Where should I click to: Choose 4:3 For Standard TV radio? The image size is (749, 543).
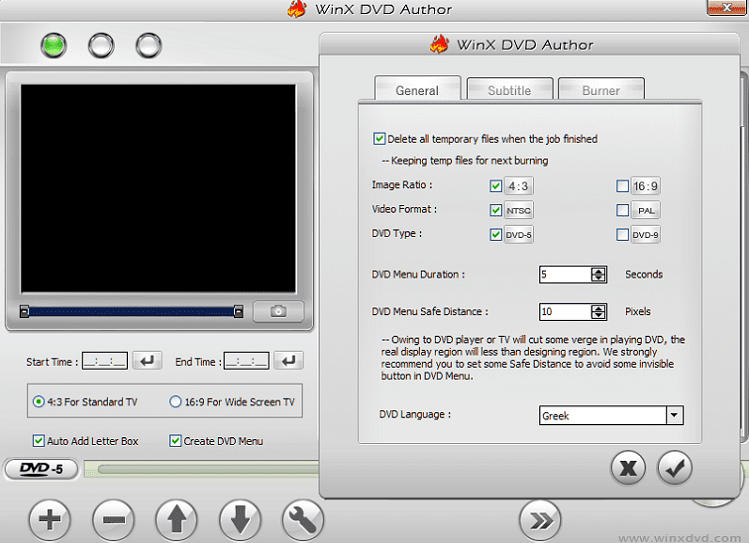(39, 402)
